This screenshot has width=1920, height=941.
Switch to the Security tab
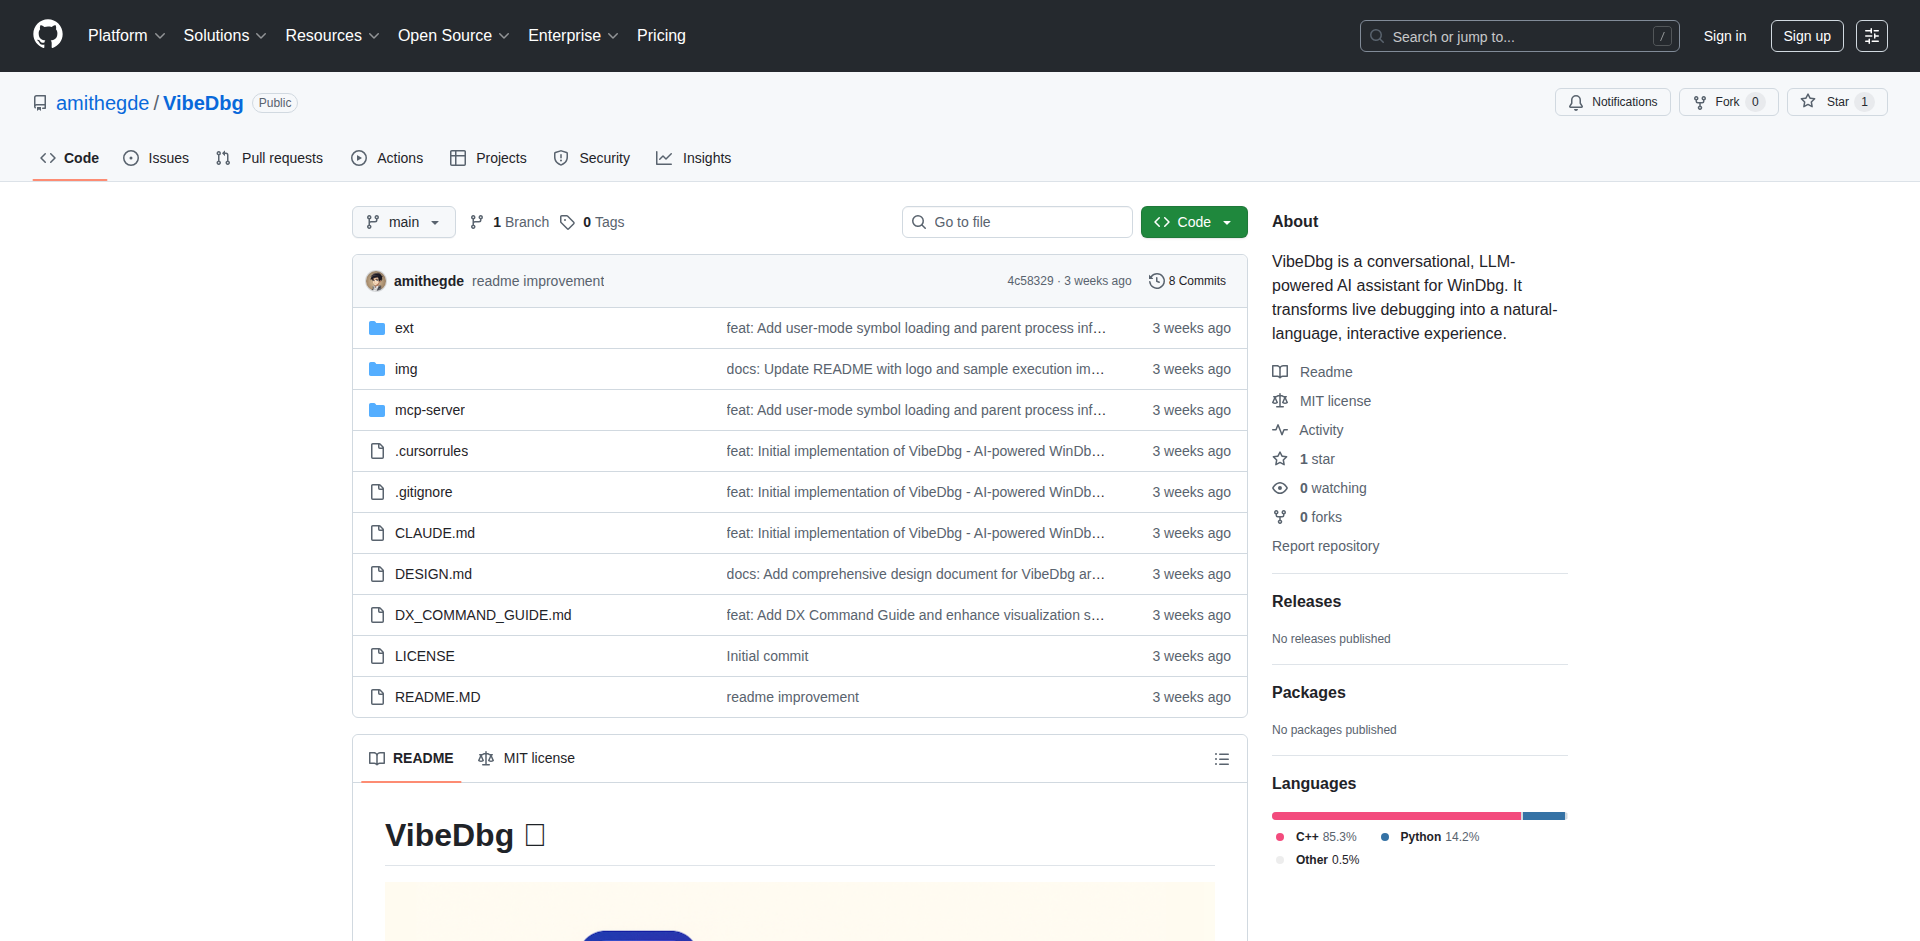click(x=592, y=158)
